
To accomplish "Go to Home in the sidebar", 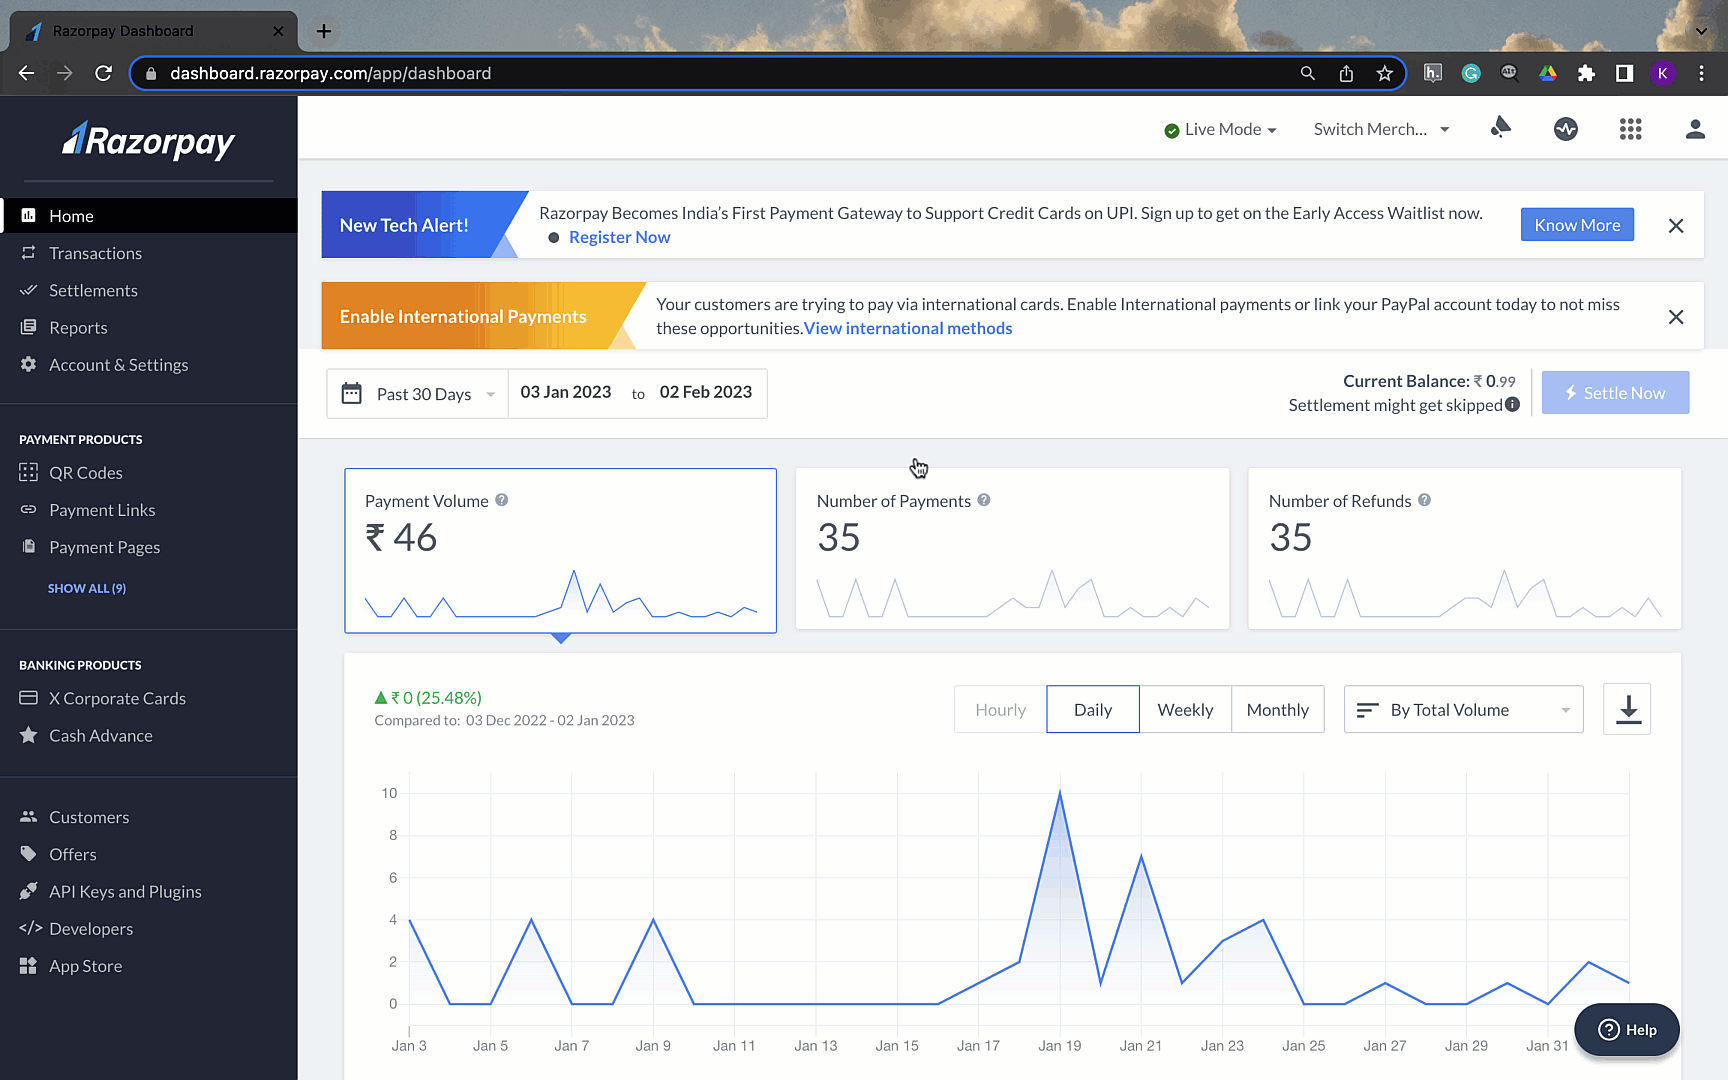I will pyautogui.click(x=149, y=216).
